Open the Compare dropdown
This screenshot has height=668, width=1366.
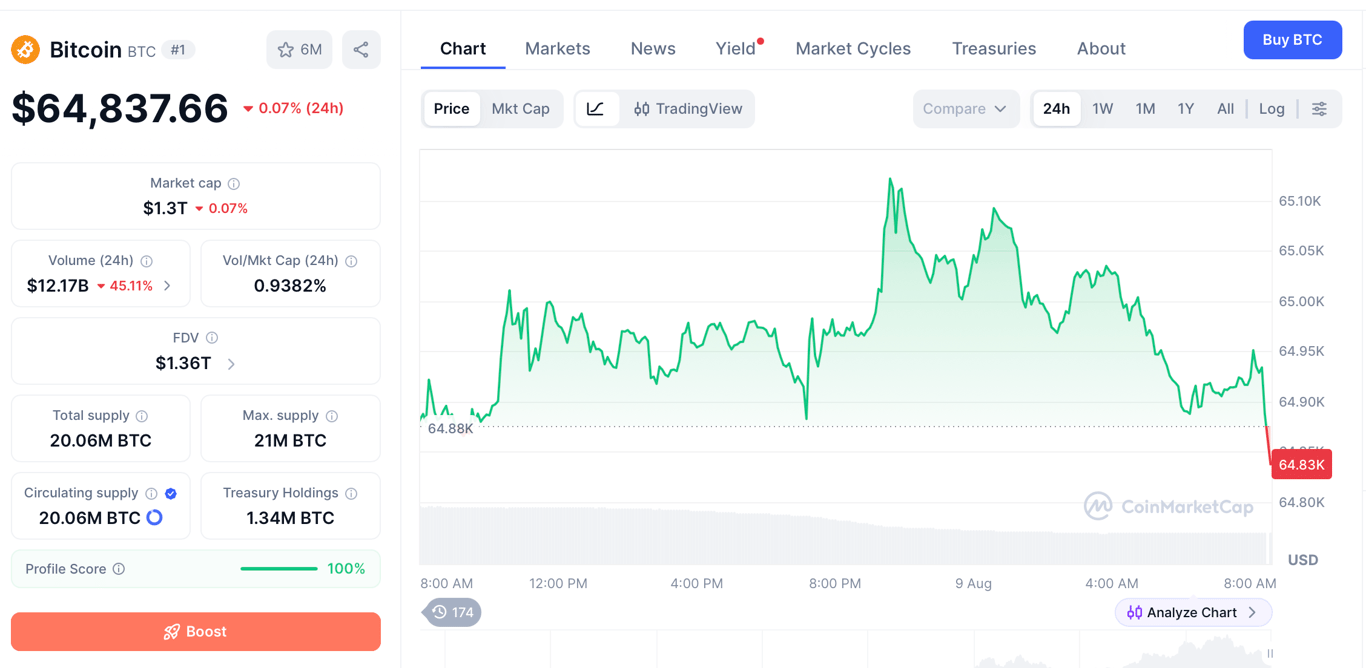coord(965,109)
